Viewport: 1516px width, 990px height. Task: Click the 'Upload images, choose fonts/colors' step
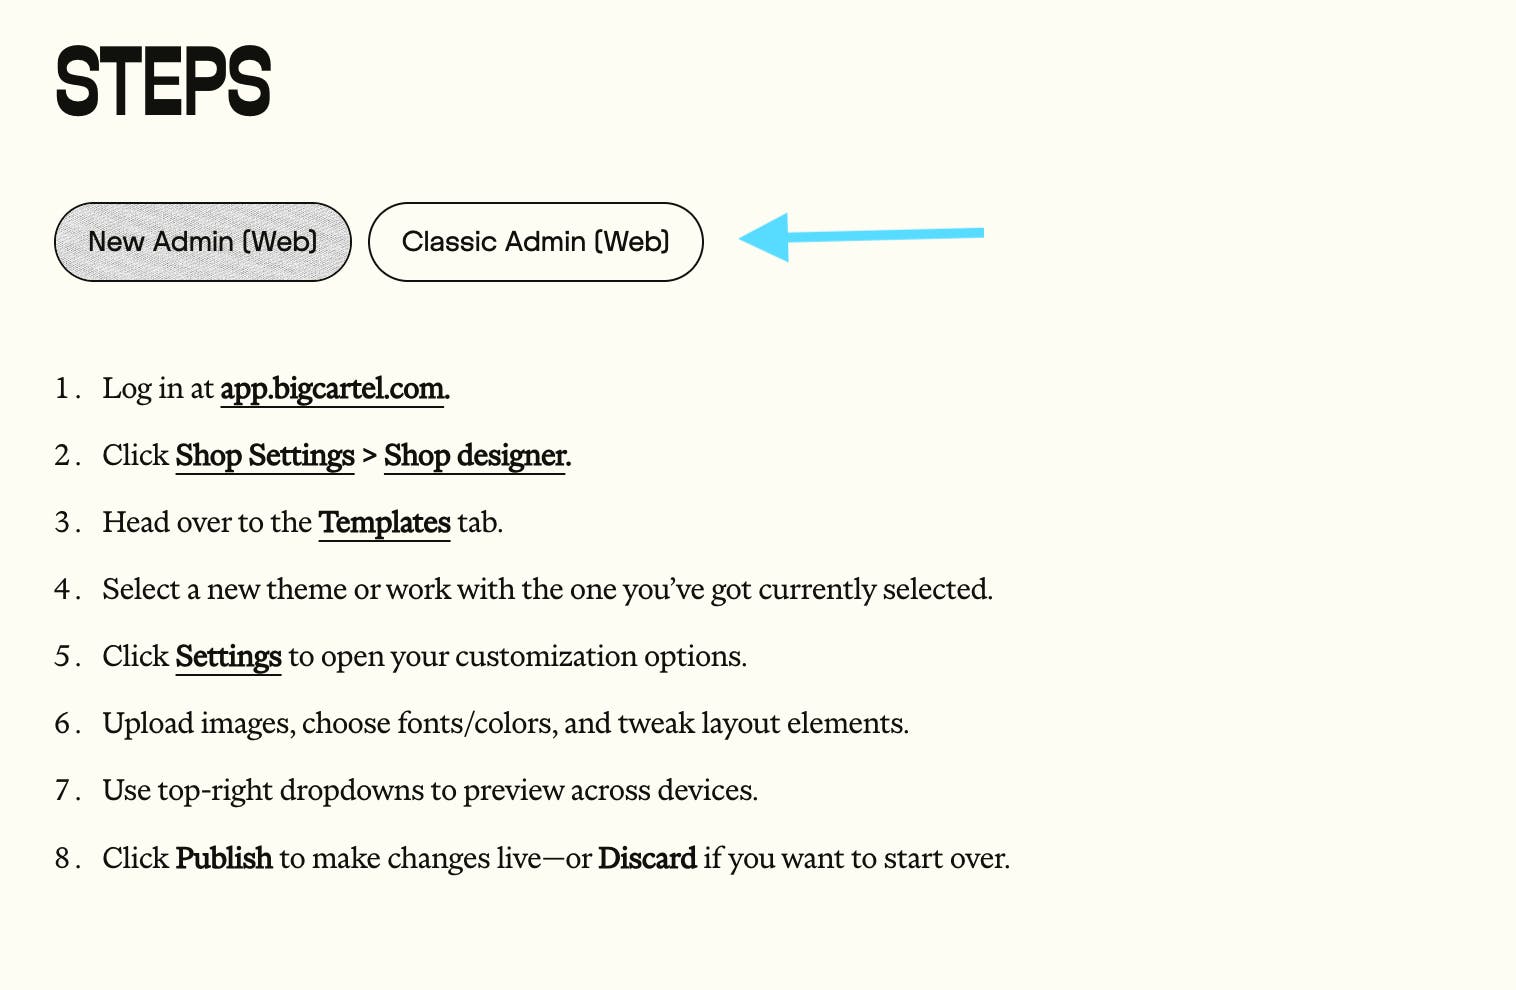coord(505,724)
